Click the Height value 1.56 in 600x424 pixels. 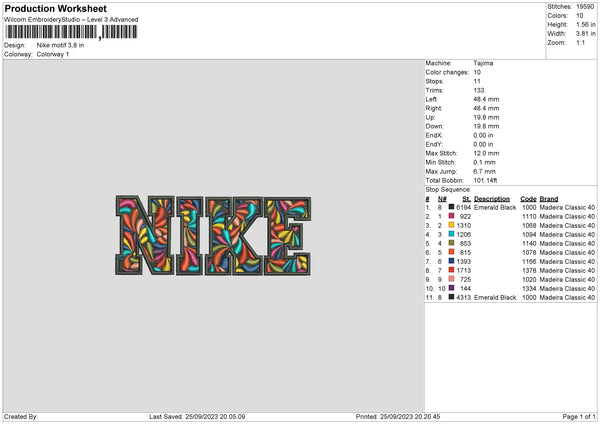point(585,24)
